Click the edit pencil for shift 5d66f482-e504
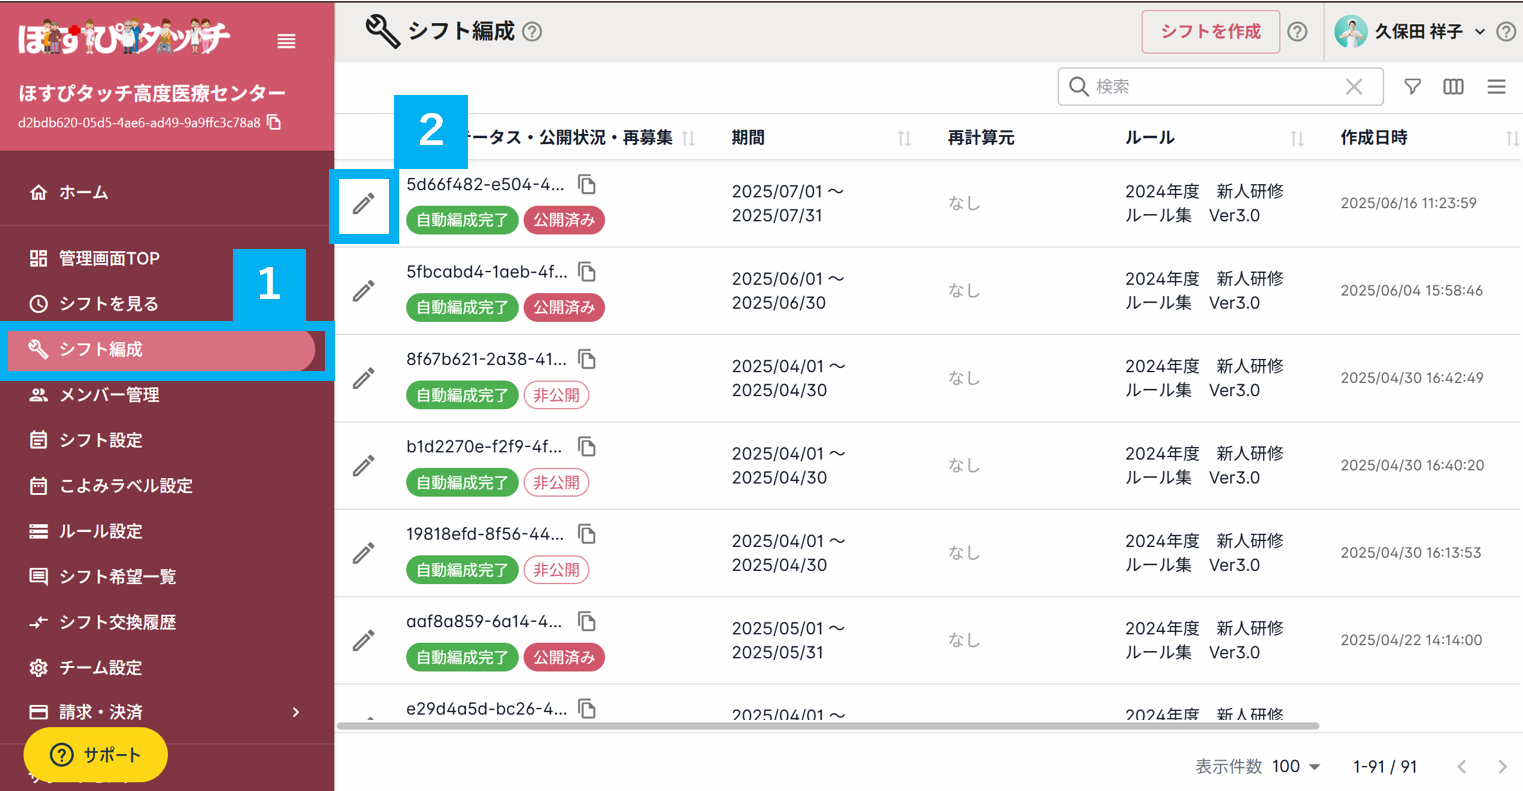This screenshot has height=791, width=1523. click(364, 204)
